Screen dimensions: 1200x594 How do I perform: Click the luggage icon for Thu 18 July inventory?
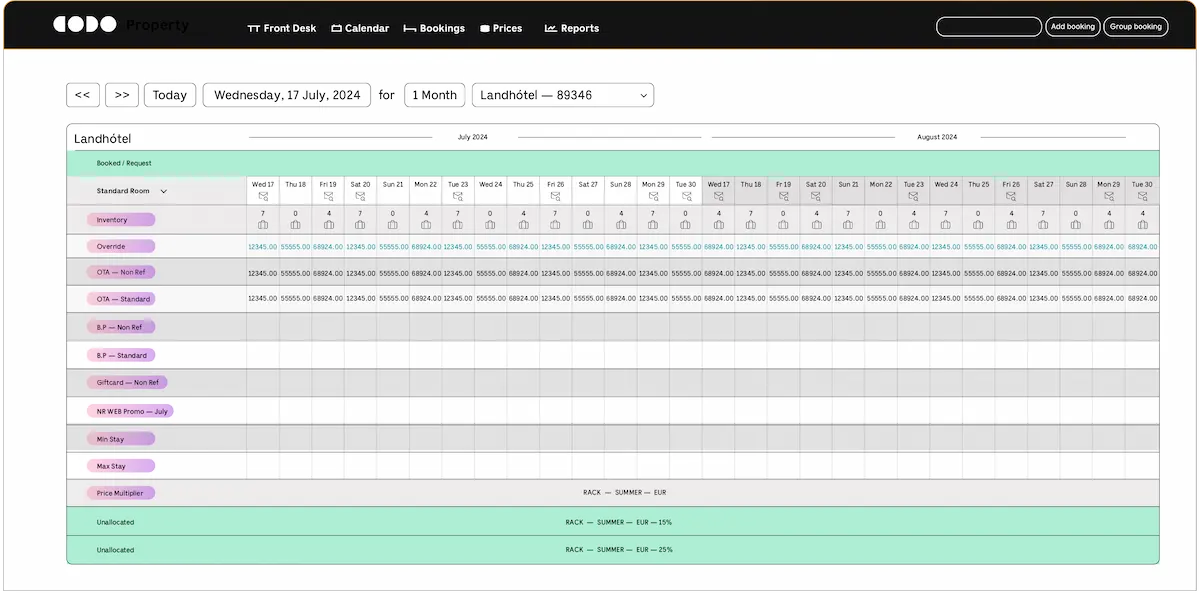[295, 225]
